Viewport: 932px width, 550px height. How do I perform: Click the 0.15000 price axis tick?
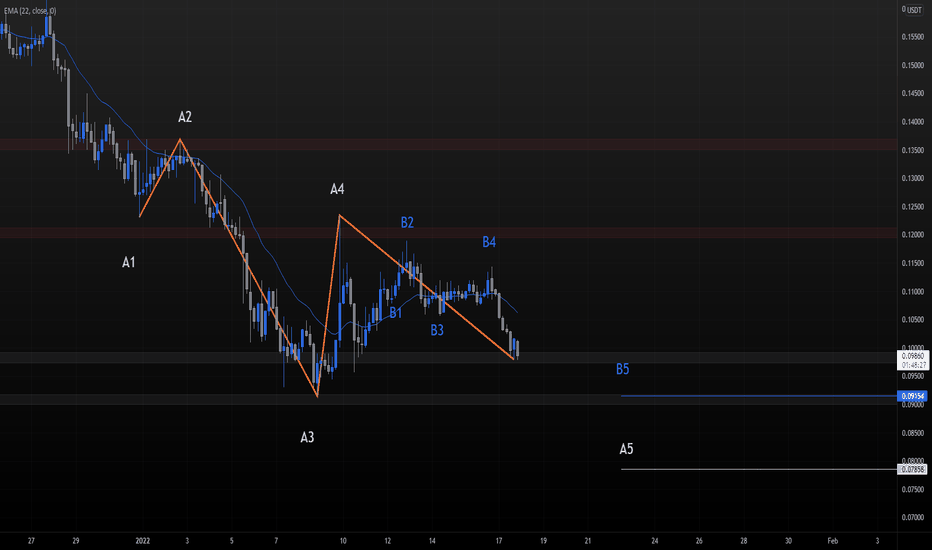(x=913, y=65)
